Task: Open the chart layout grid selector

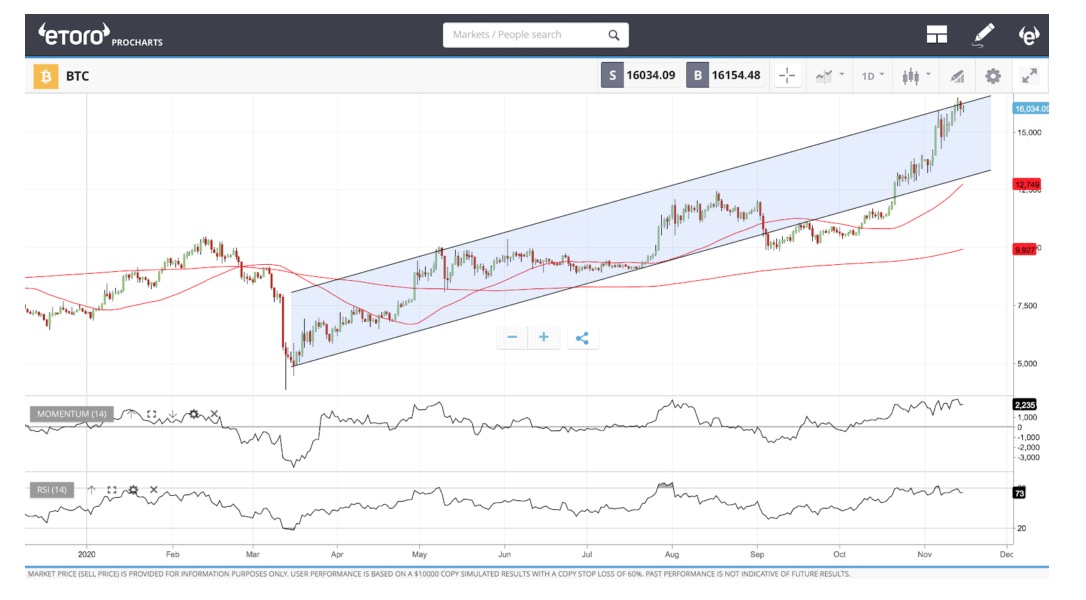Action: pos(936,35)
